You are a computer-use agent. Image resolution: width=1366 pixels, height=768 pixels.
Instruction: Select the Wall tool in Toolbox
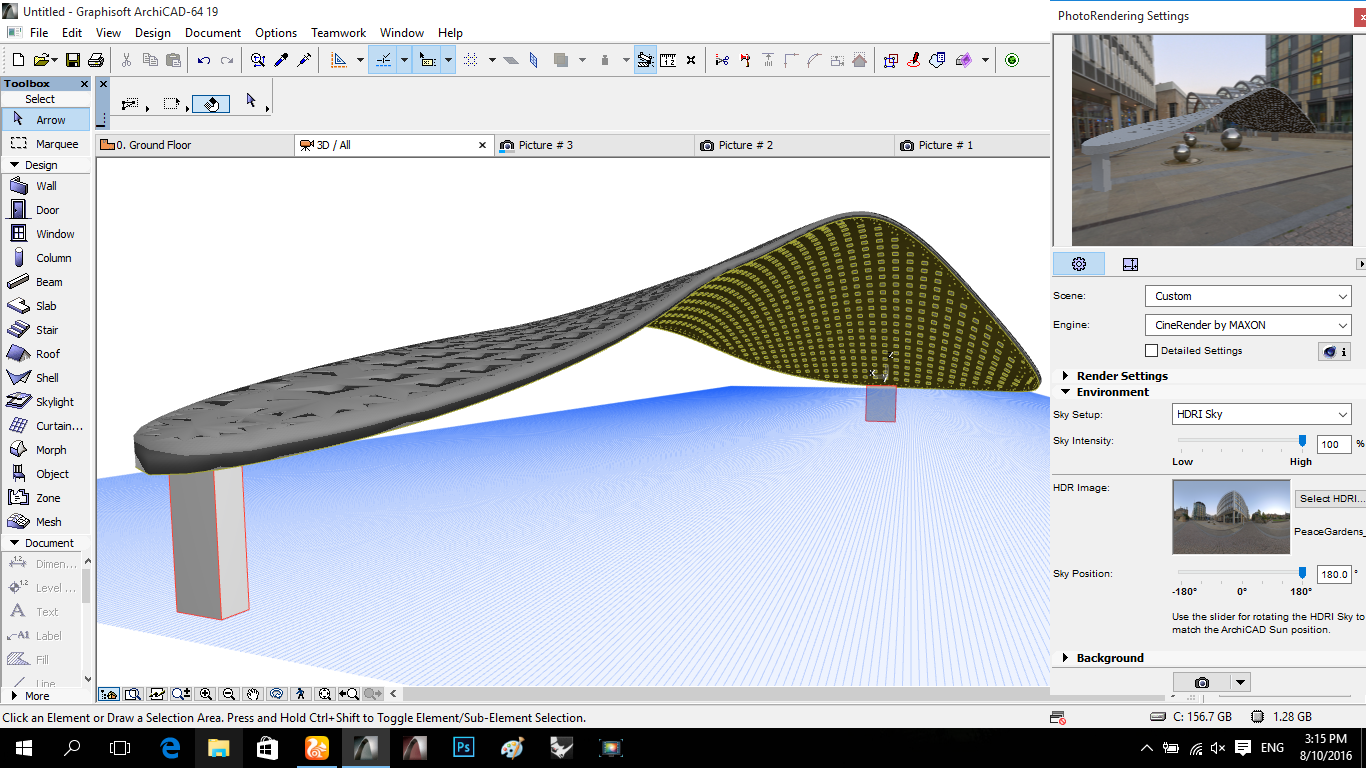click(x=45, y=186)
